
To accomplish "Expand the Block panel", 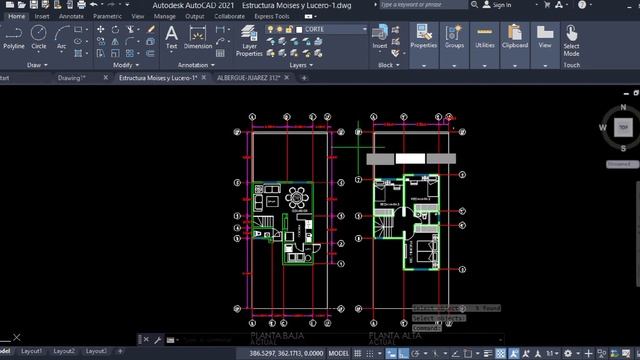I will [x=389, y=65].
